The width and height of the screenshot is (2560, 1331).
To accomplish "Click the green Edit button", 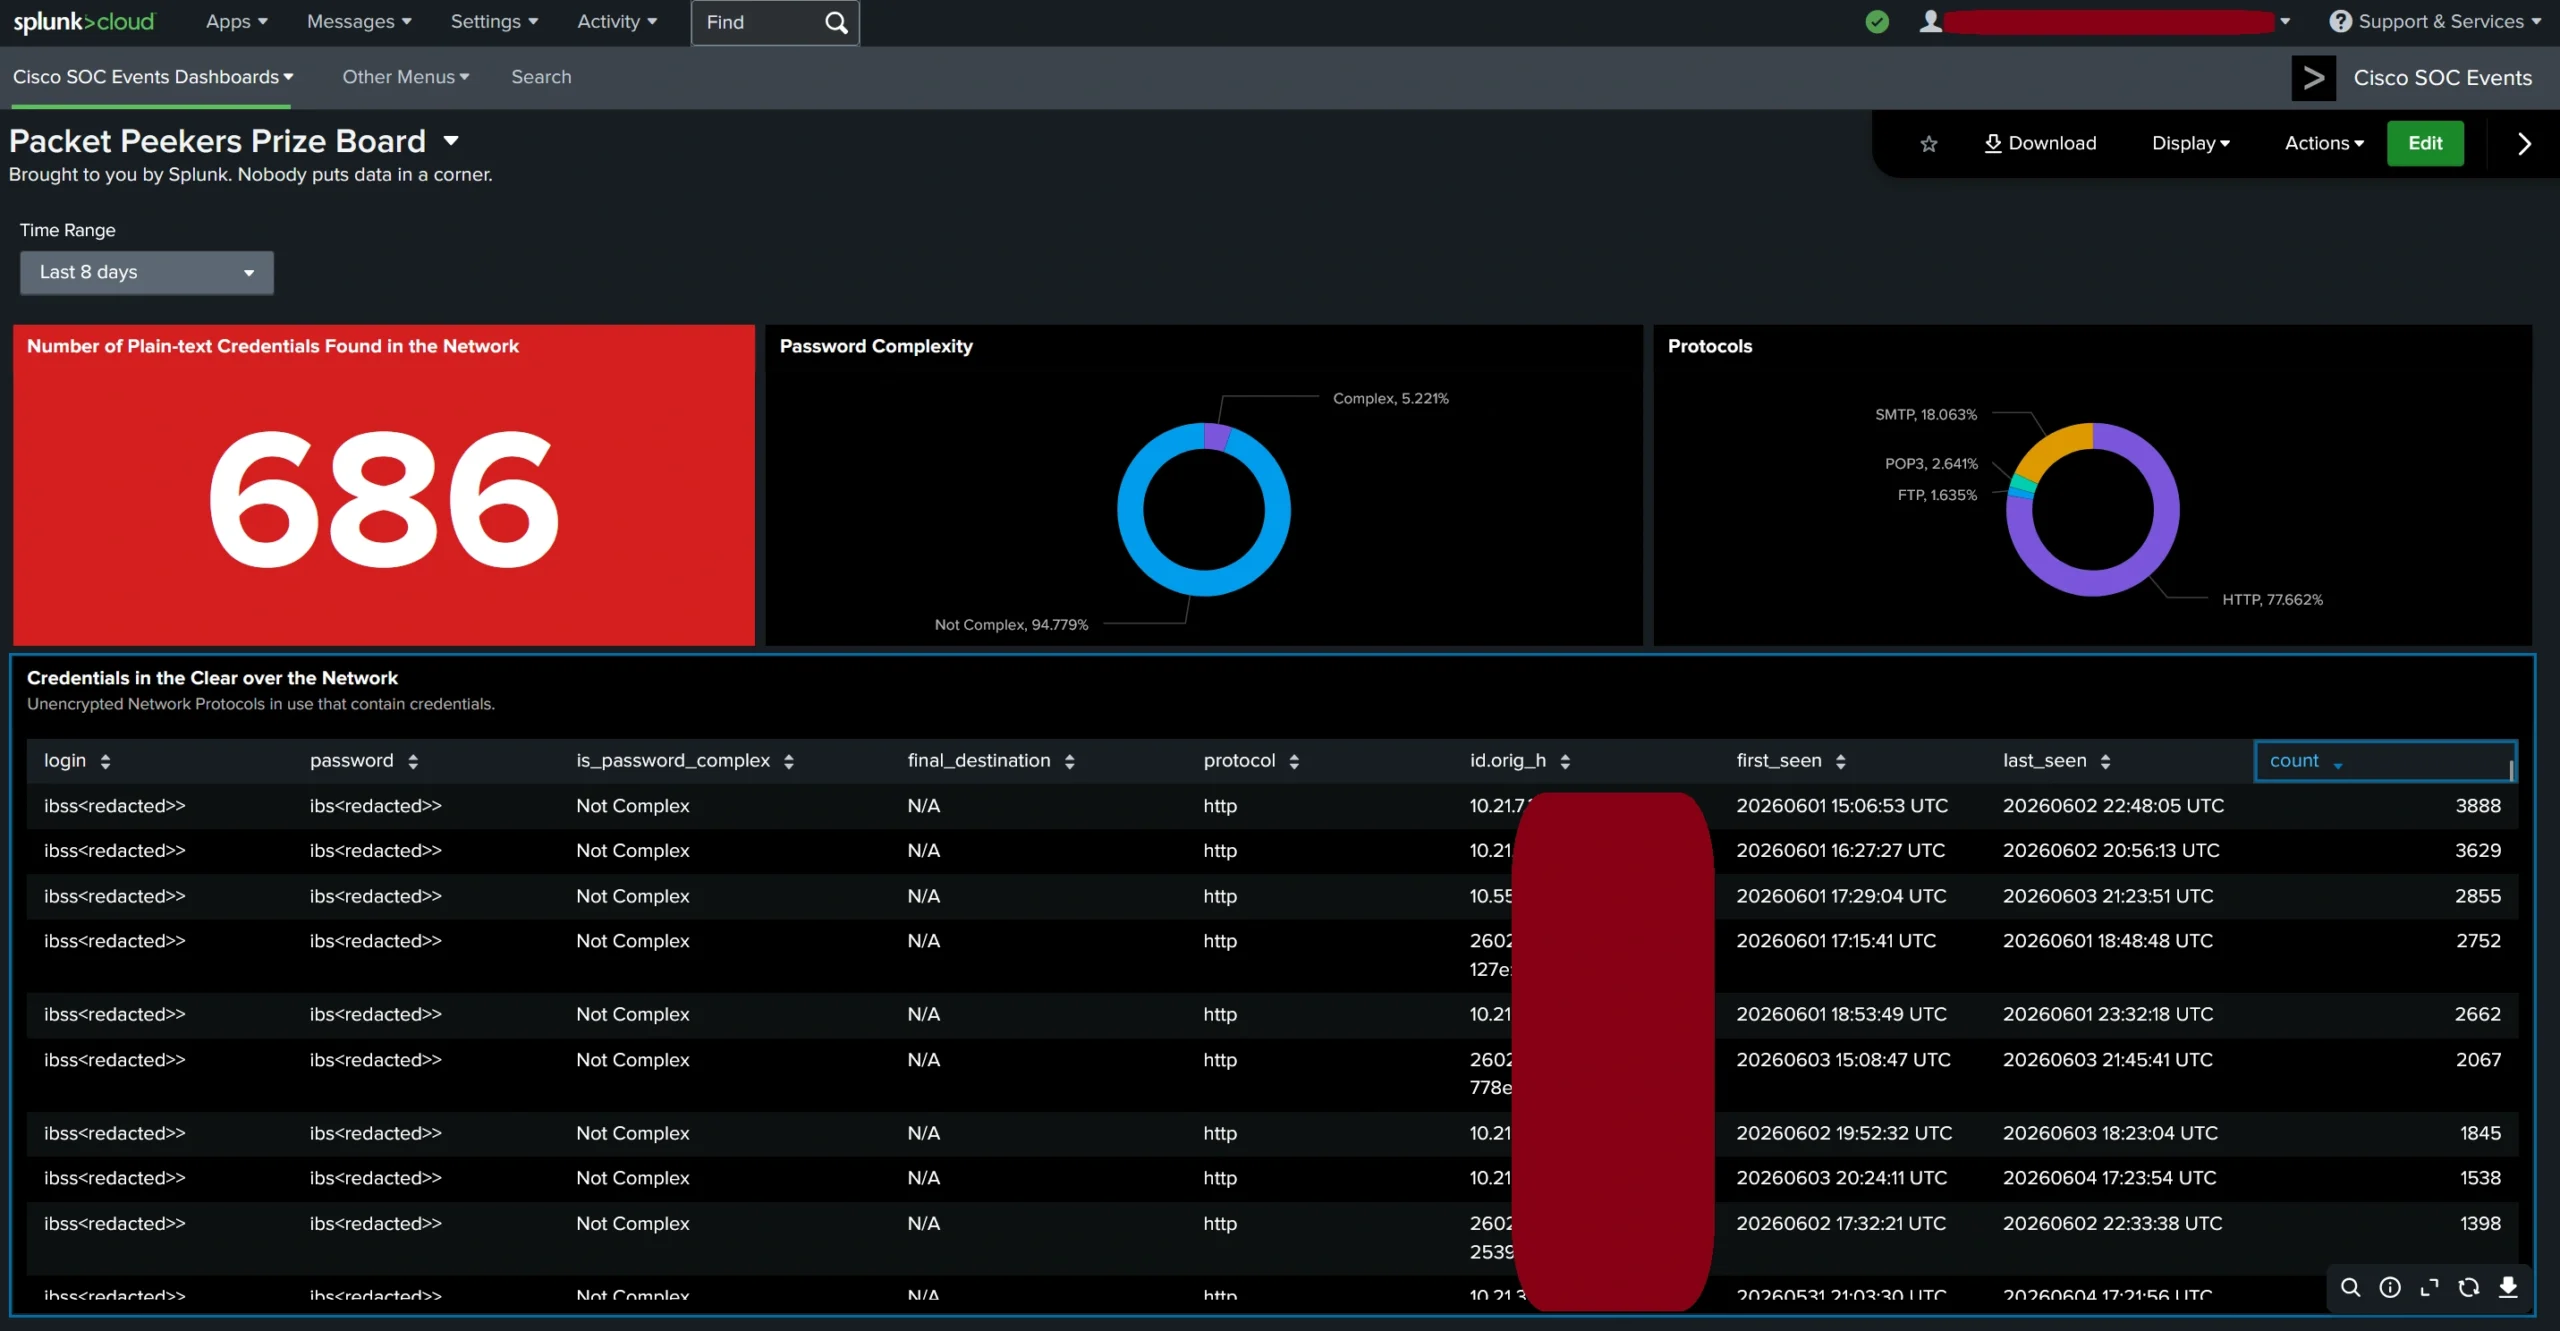I will coord(2425,144).
